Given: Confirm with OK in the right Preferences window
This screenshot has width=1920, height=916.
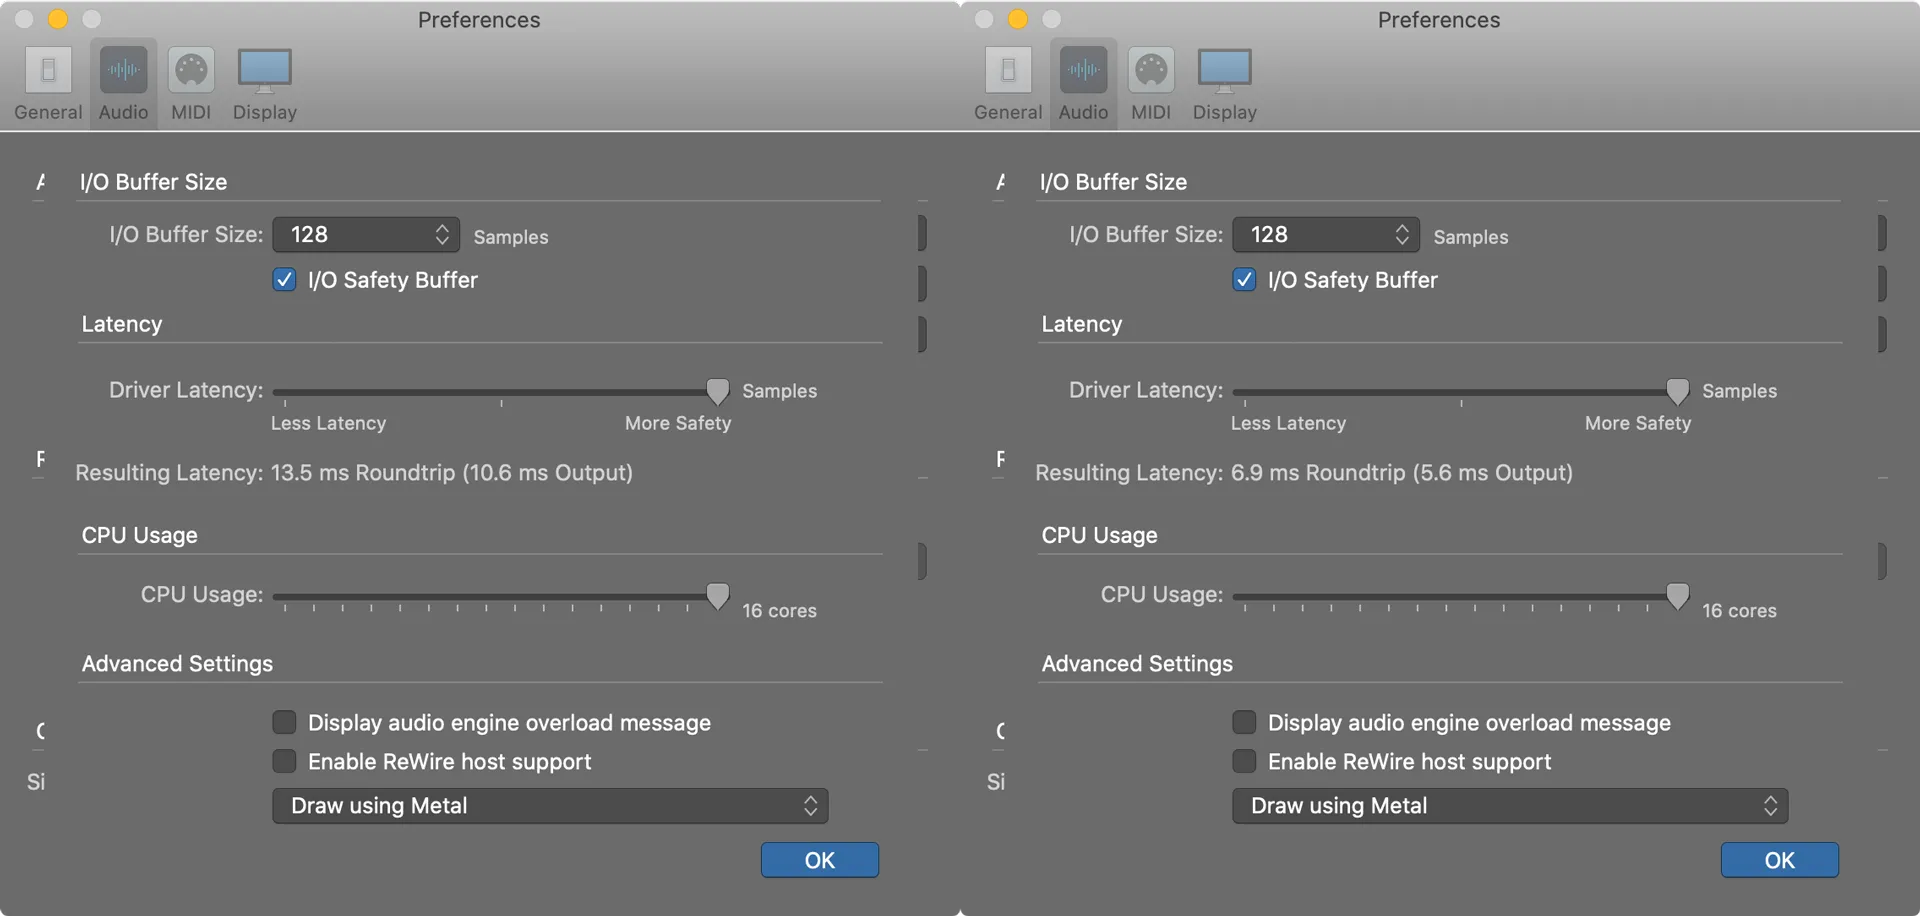Looking at the screenshot, I should tap(1779, 860).
